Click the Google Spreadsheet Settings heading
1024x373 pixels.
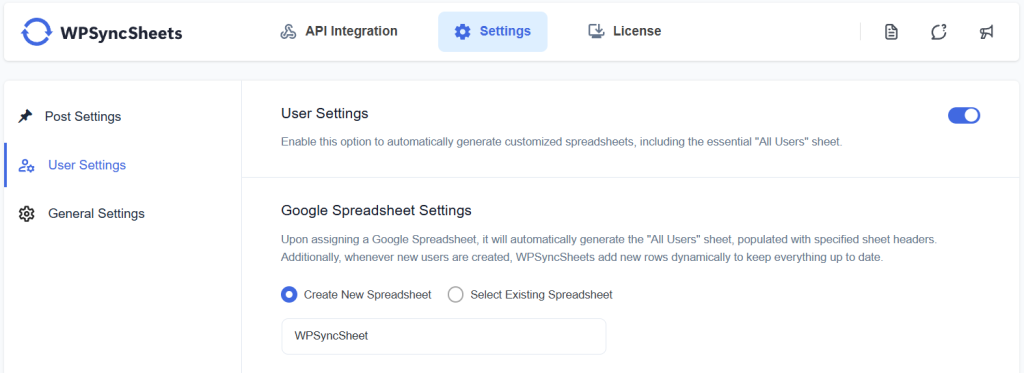click(x=376, y=211)
